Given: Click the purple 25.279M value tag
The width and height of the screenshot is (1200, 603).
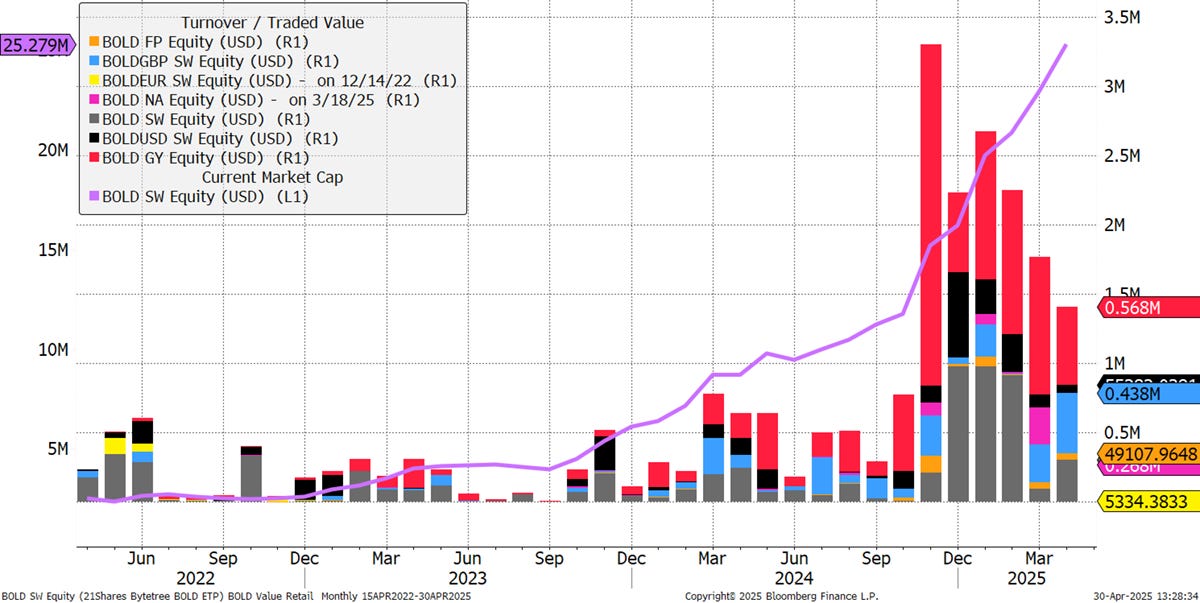Looking at the screenshot, I should tap(37, 45).
